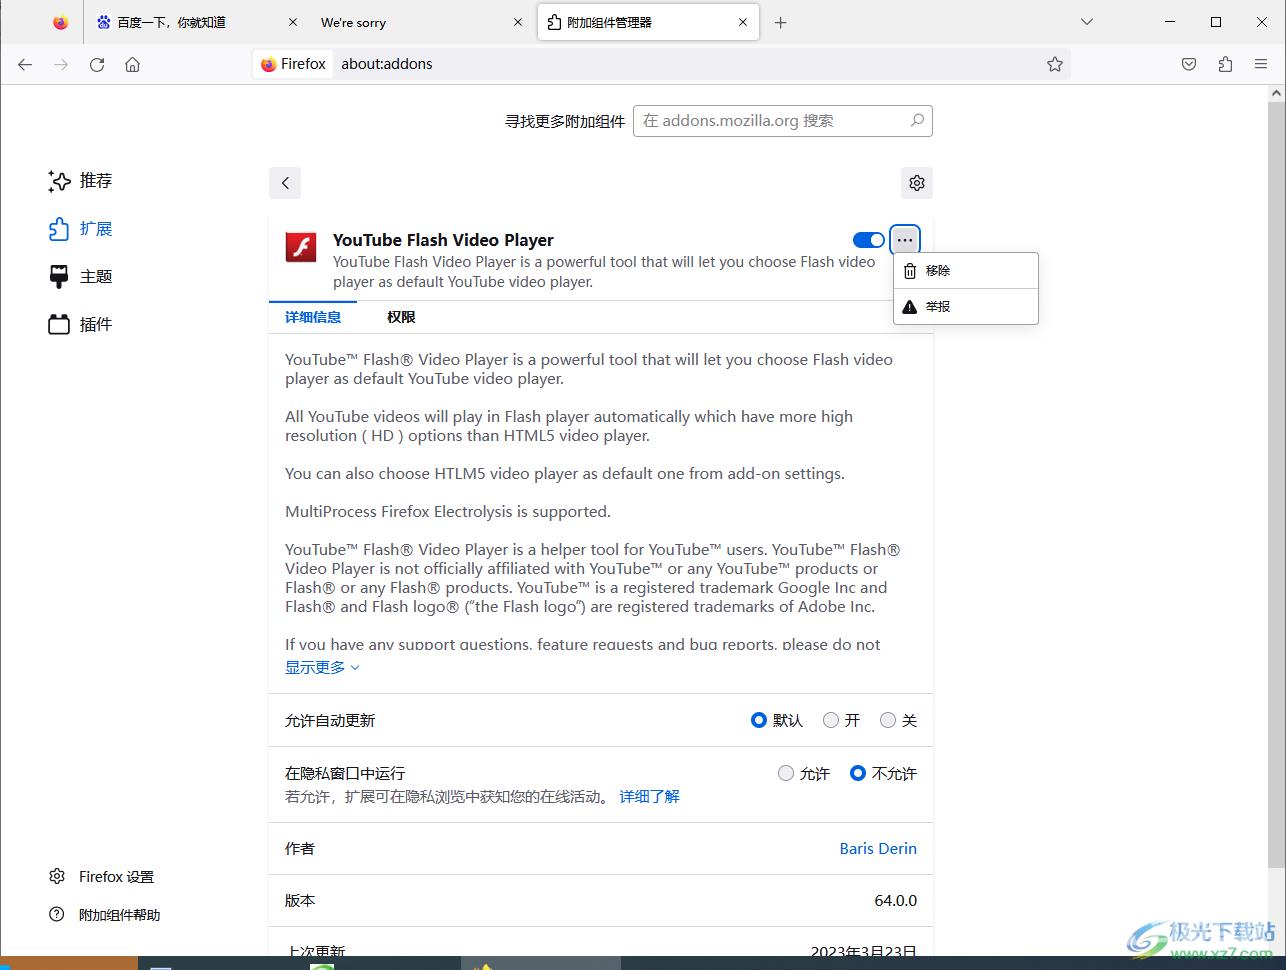1286x970 pixels.
Task: Open the 推荐 sidebar category
Action: pos(81,181)
